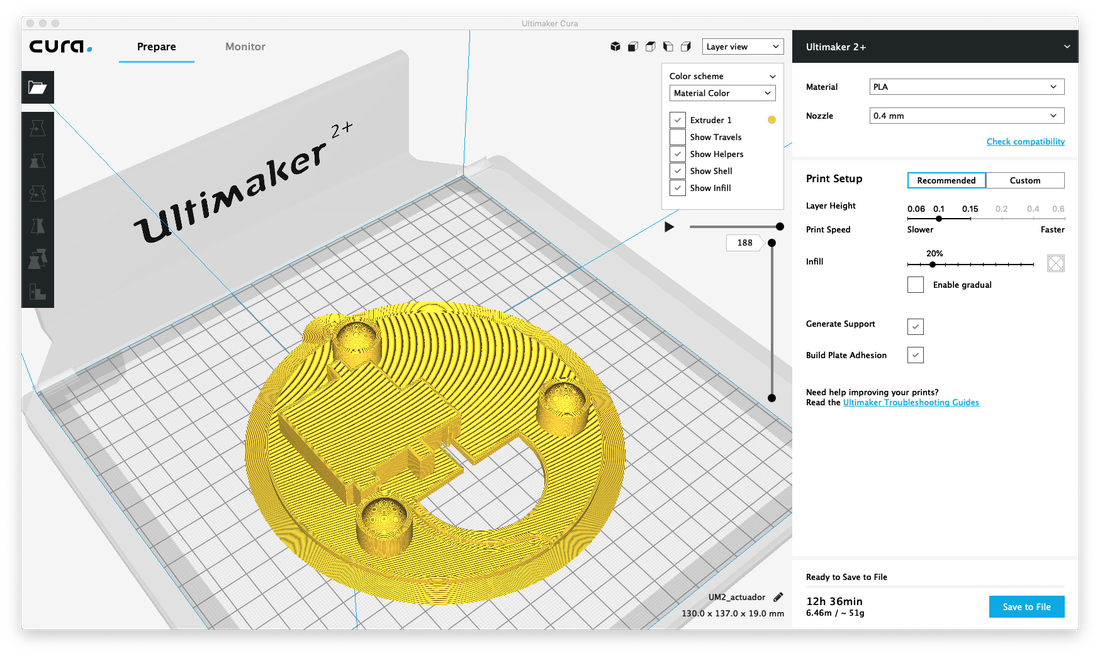Screen dimensions: 1100x656
Task: Toggle Extruder 1 visibility checkbox
Action: (677, 120)
